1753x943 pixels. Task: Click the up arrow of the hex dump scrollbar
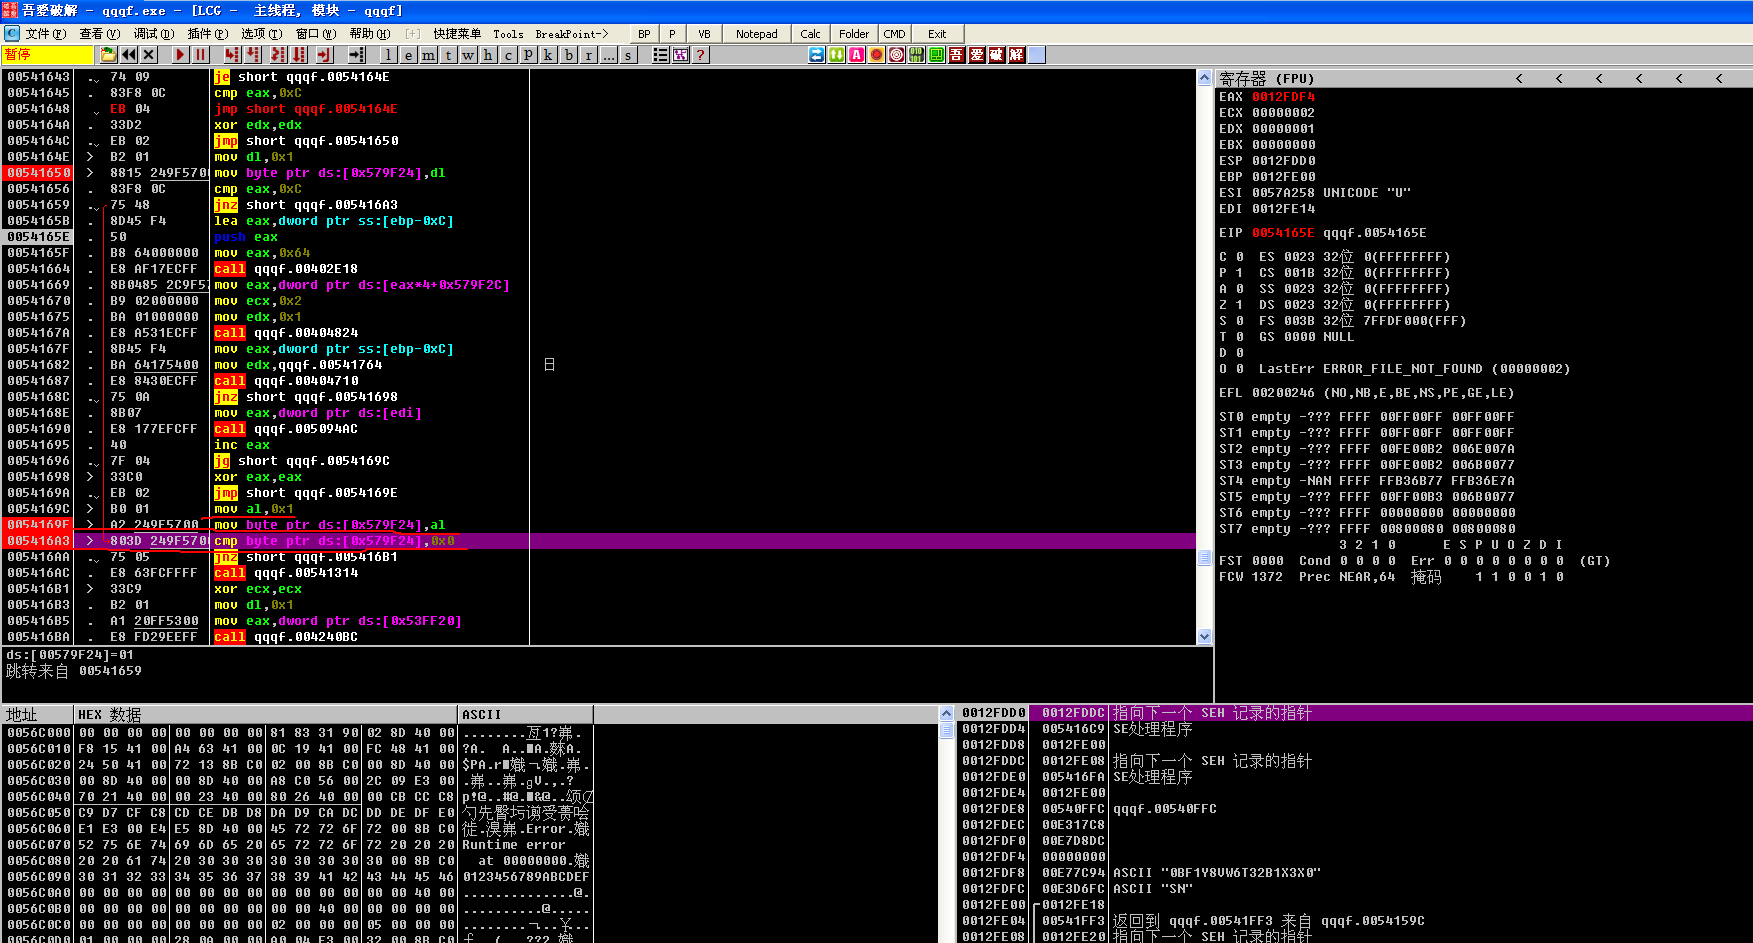[946, 714]
